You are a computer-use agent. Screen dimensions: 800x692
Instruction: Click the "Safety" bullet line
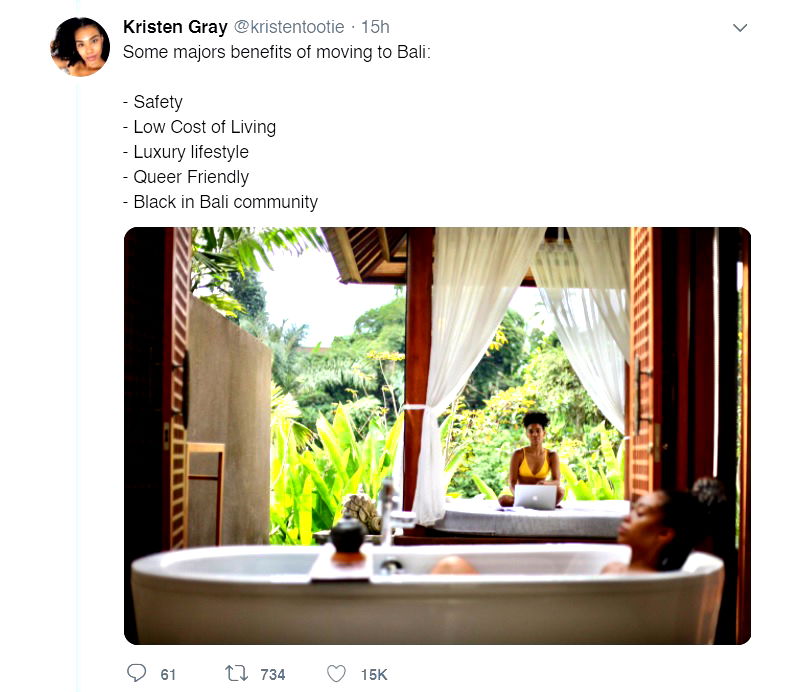coord(153,102)
